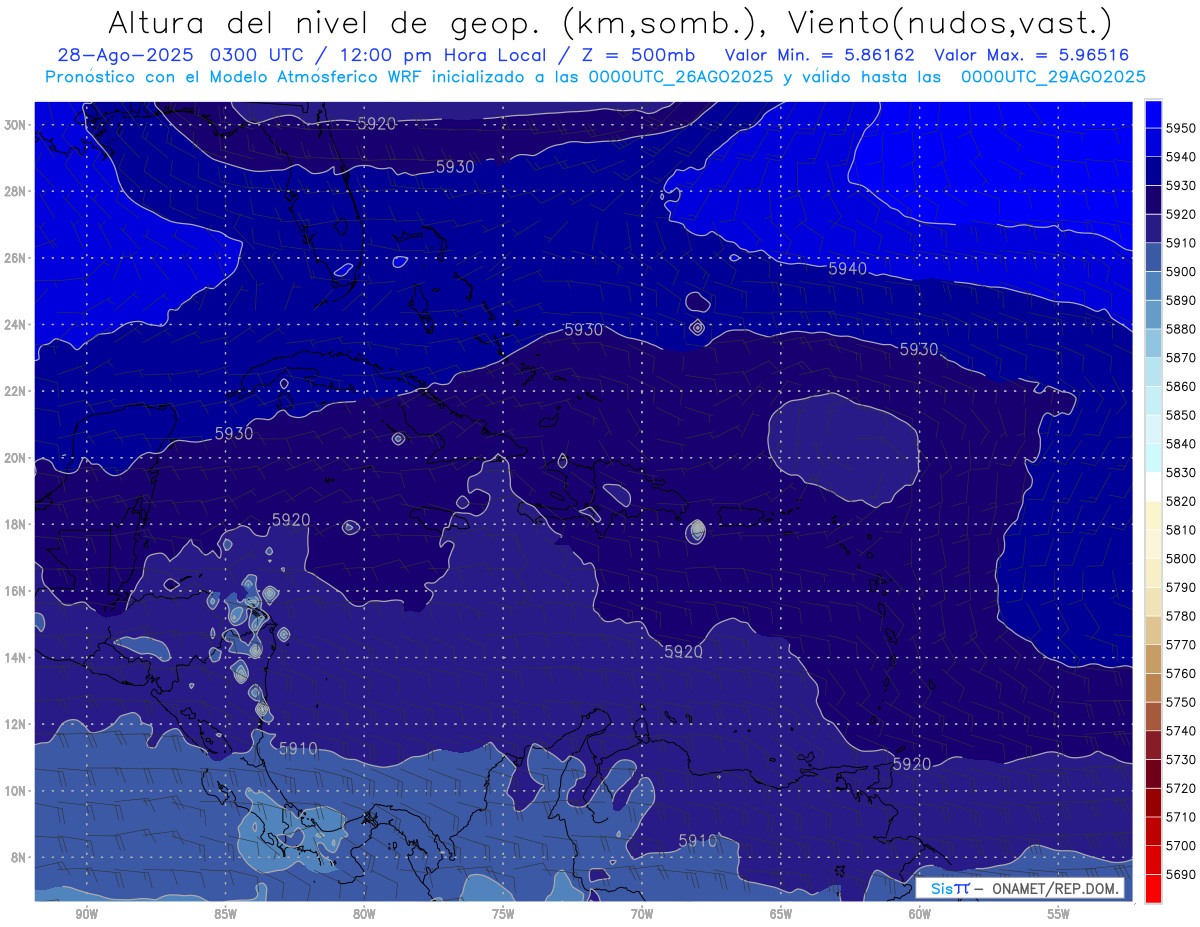The height and width of the screenshot is (927, 1200).
Task: Click the map title starting 'Altura del nivel'
Action: point(609,22)
